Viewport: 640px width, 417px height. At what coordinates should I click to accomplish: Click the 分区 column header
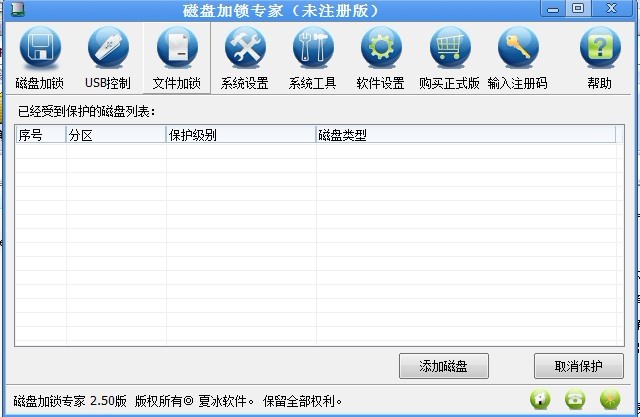click(x=115, y=135)
